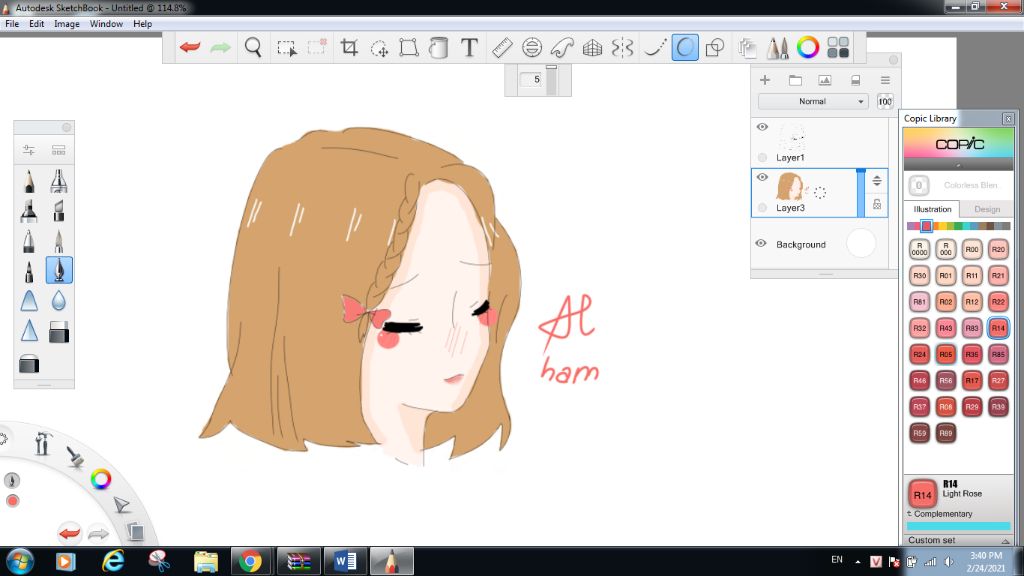Screen dimensions: 1024x576
Task: Open the Brush Palette from toolbar
Action: 777,47
